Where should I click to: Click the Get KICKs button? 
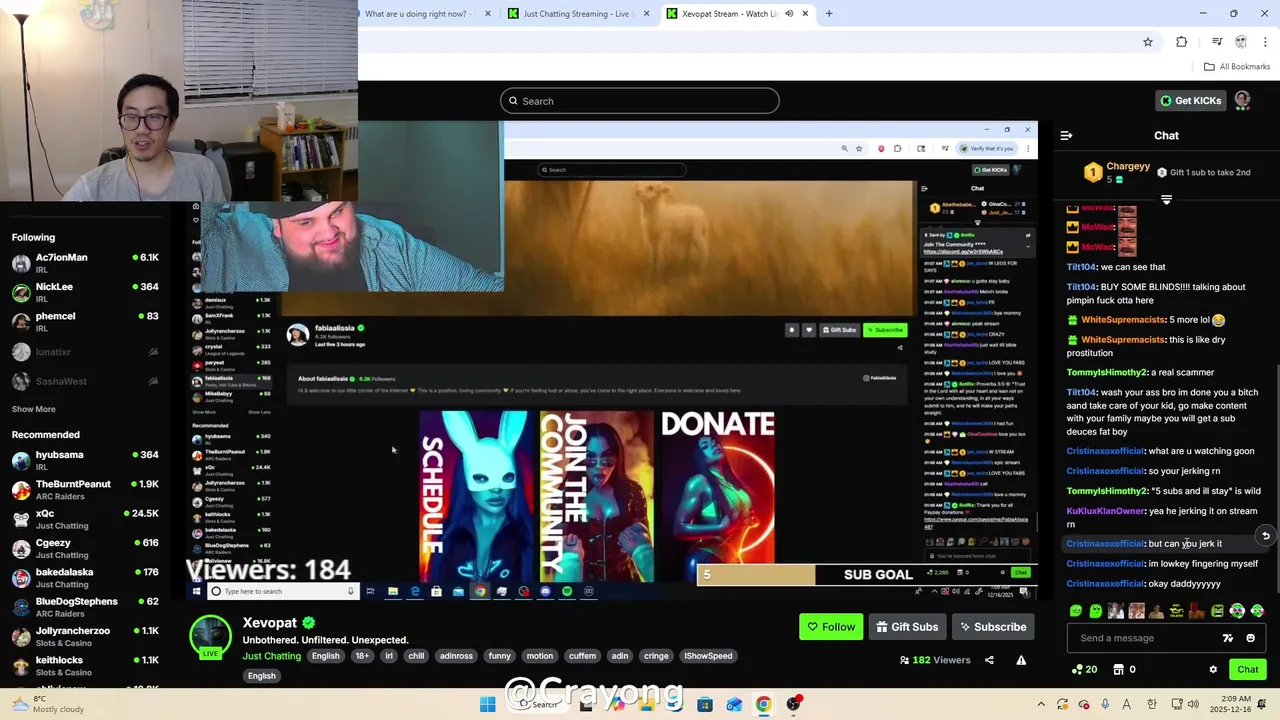pyautogui.click(x=1190, y=100)
